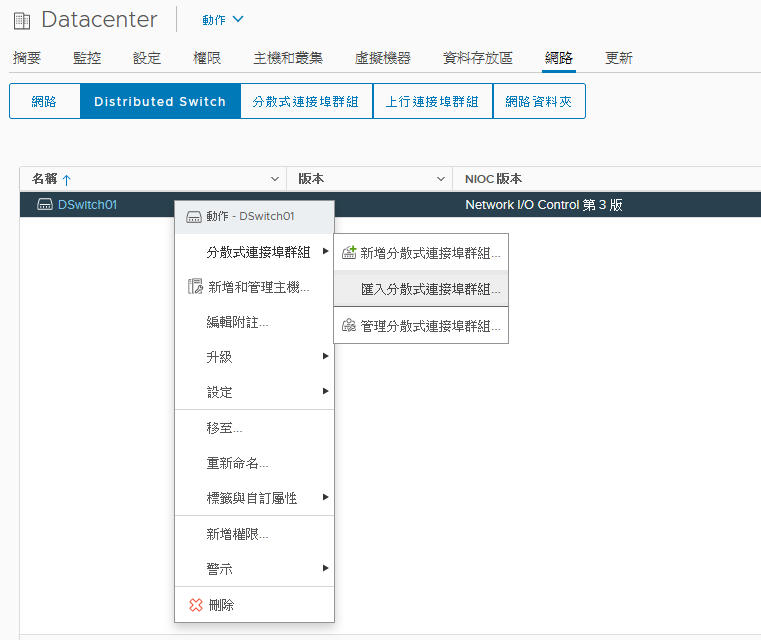
Task: Switch to the 虛擬機器 tab
Action: (x=382, y=58)
